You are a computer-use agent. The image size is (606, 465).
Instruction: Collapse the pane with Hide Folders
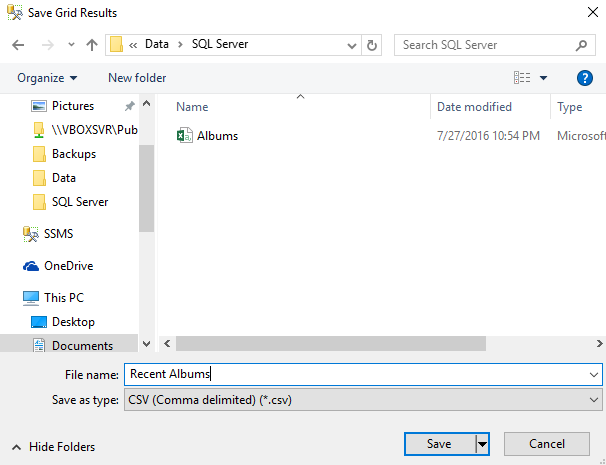tap(54, 447)
